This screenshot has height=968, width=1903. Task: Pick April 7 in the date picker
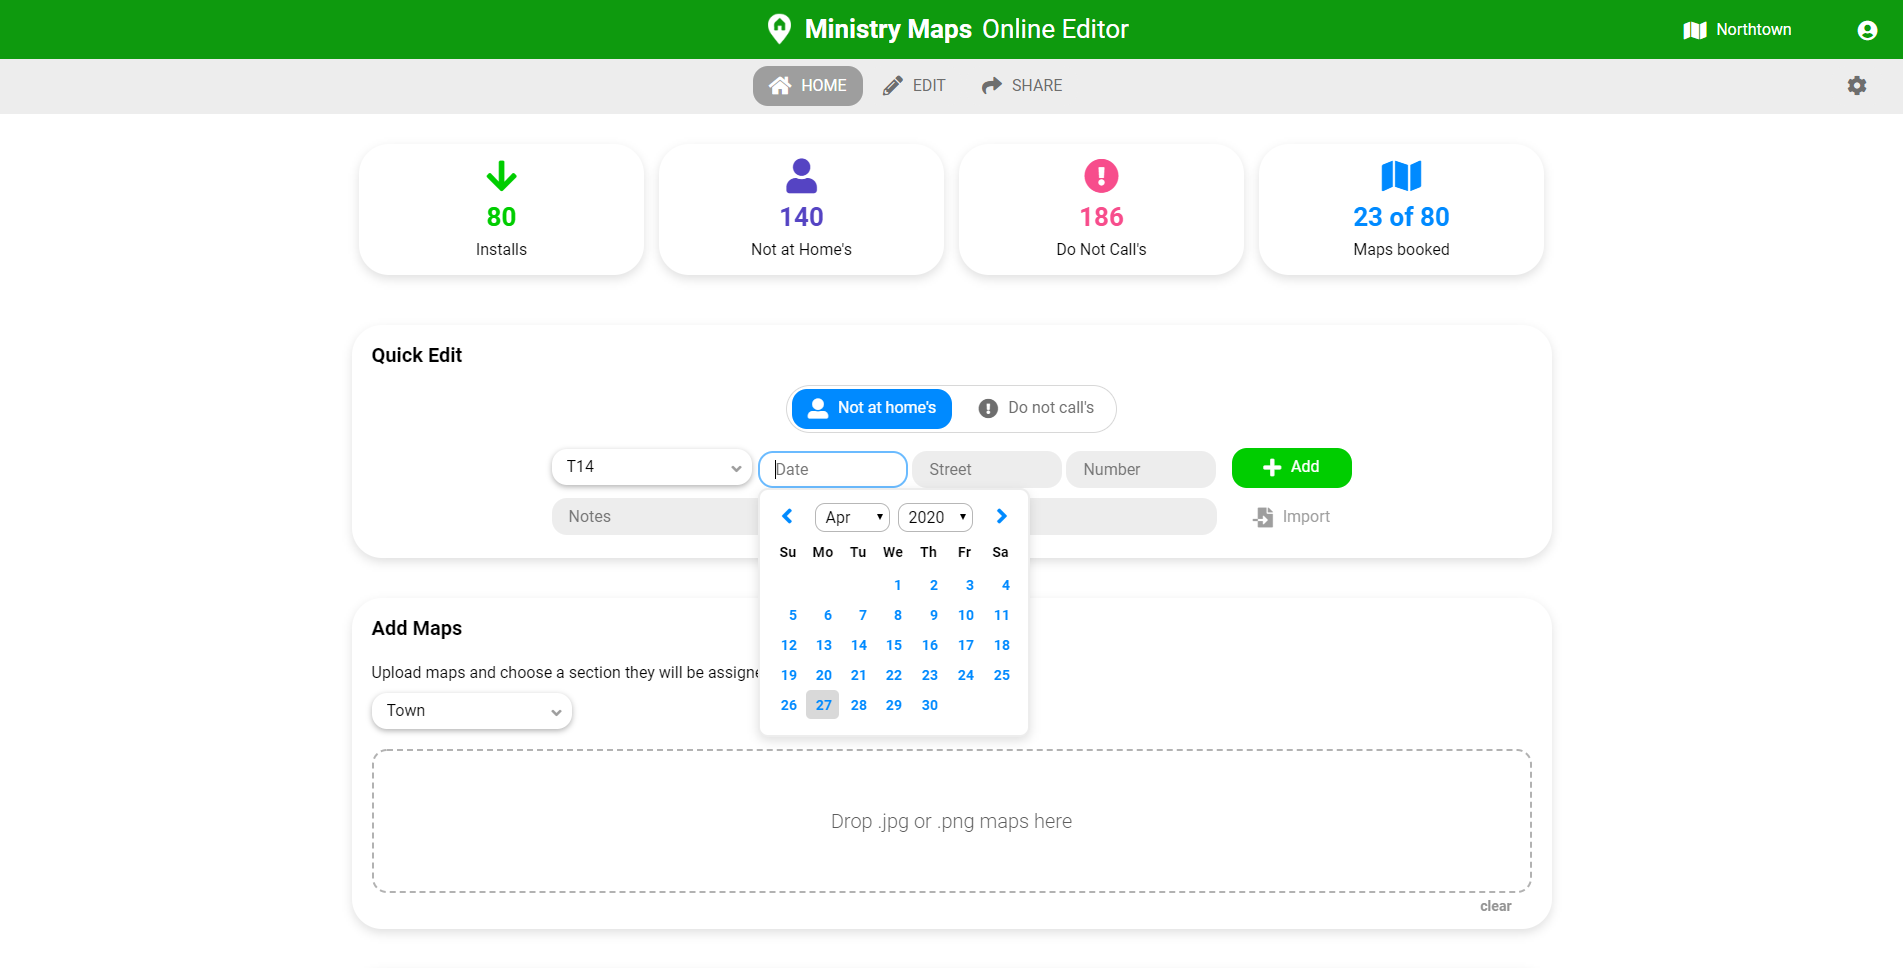point(862,615)
